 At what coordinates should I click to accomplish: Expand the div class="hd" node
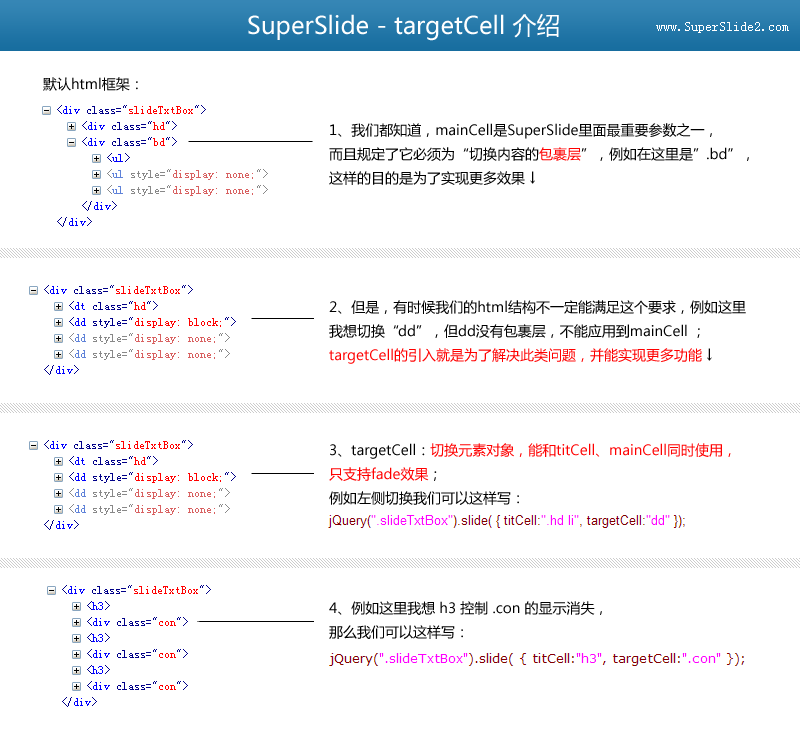72,126
